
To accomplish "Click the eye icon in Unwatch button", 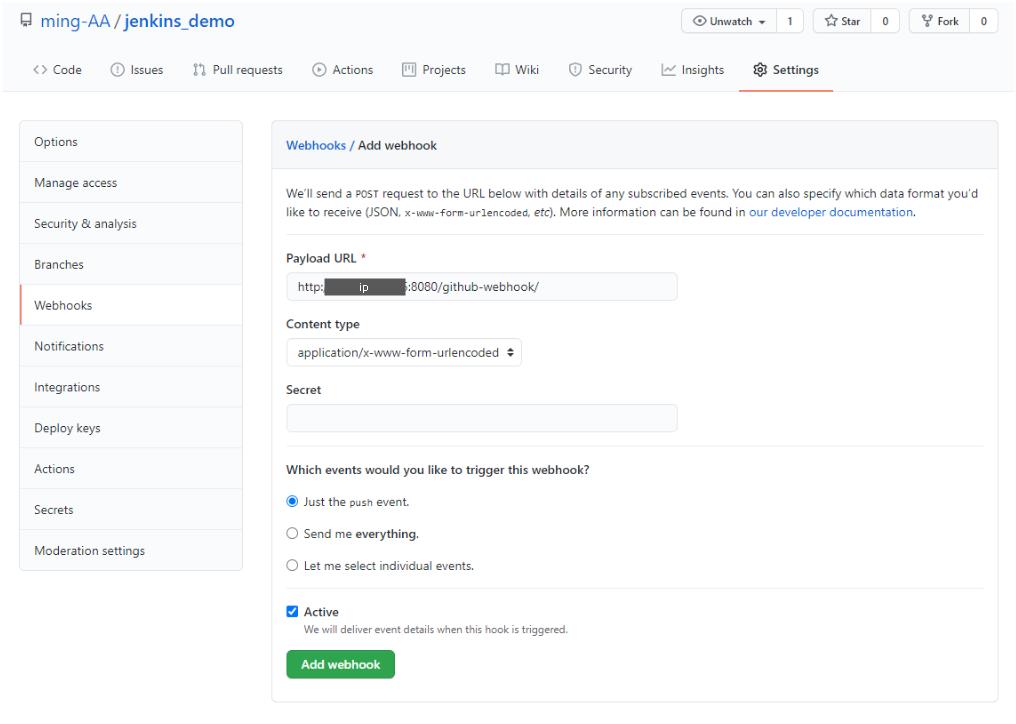I will [699, 21].
